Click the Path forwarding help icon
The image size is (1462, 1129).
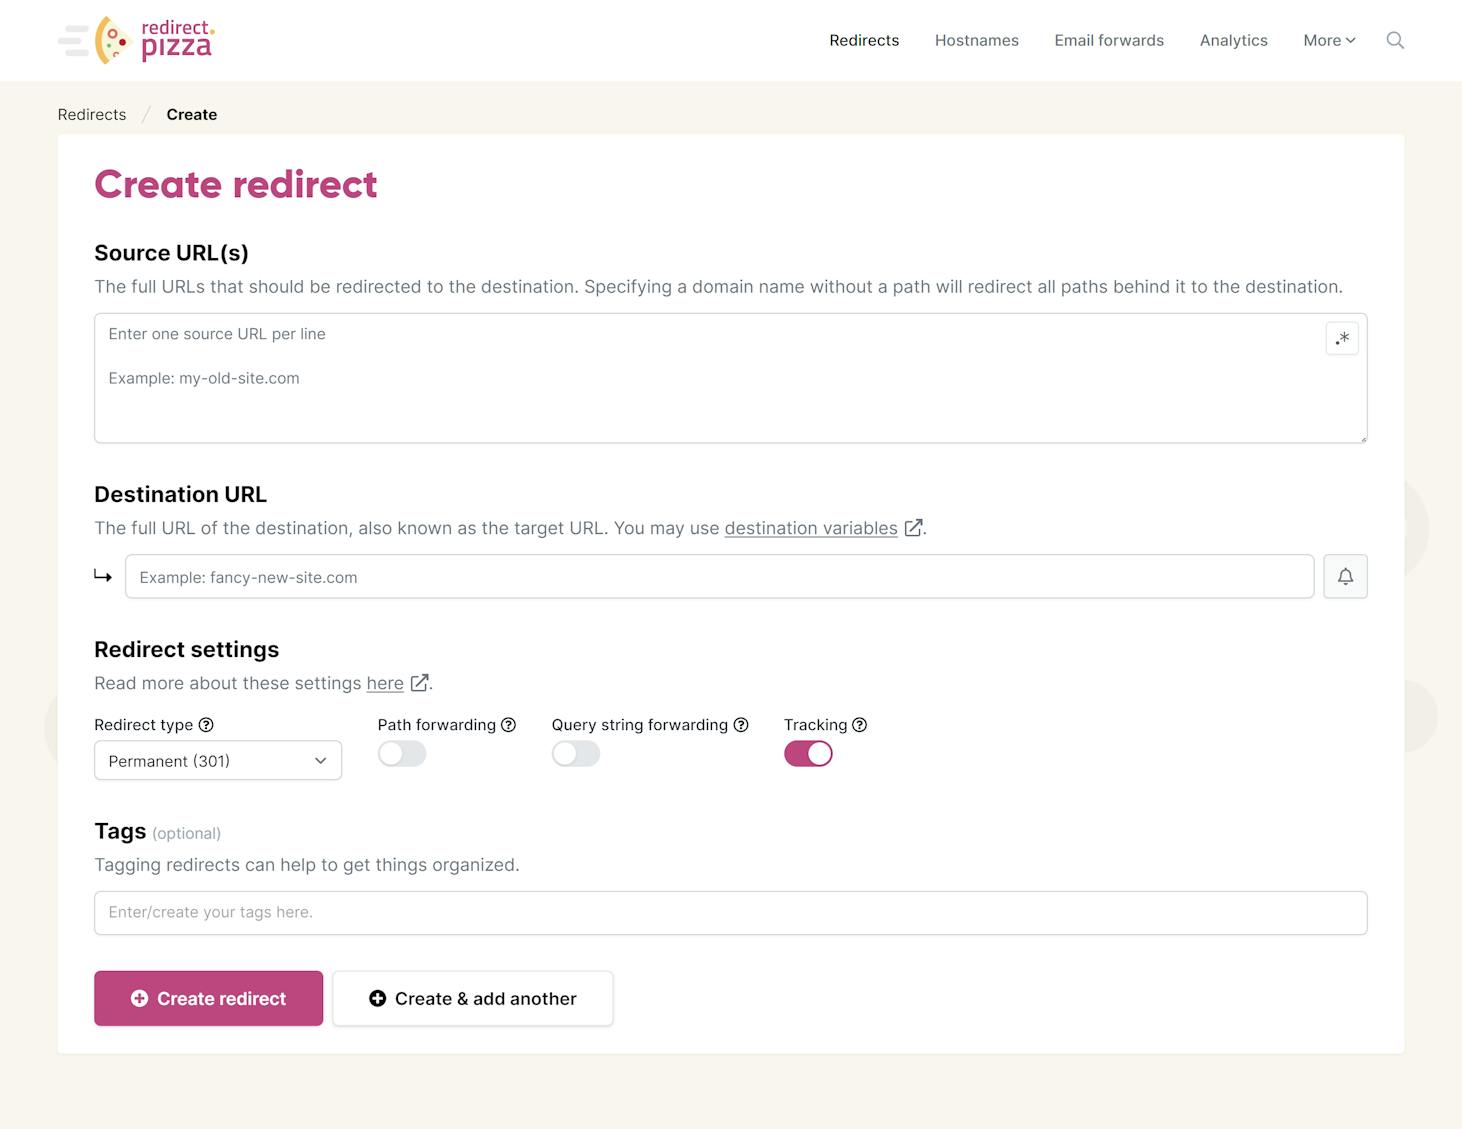coord(510,724)
